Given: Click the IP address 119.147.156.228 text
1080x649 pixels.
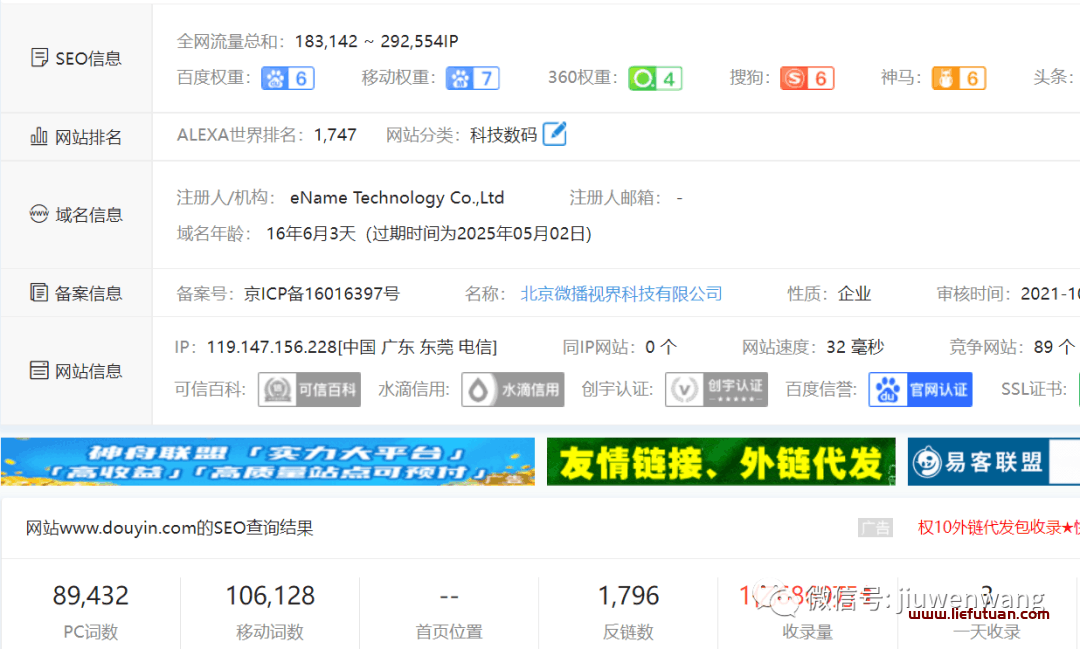Looking at the screenshot, I should point(272,347).
